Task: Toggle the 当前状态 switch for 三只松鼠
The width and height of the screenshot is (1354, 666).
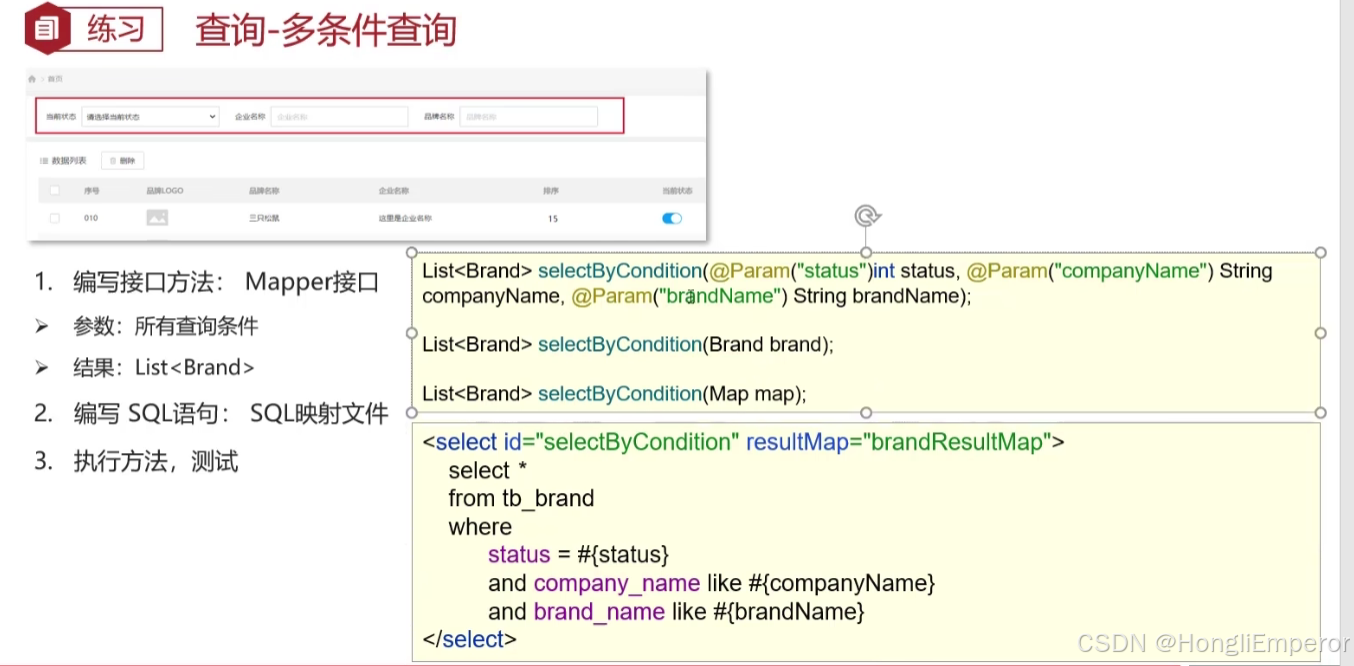Action: [x=672, y=218]
